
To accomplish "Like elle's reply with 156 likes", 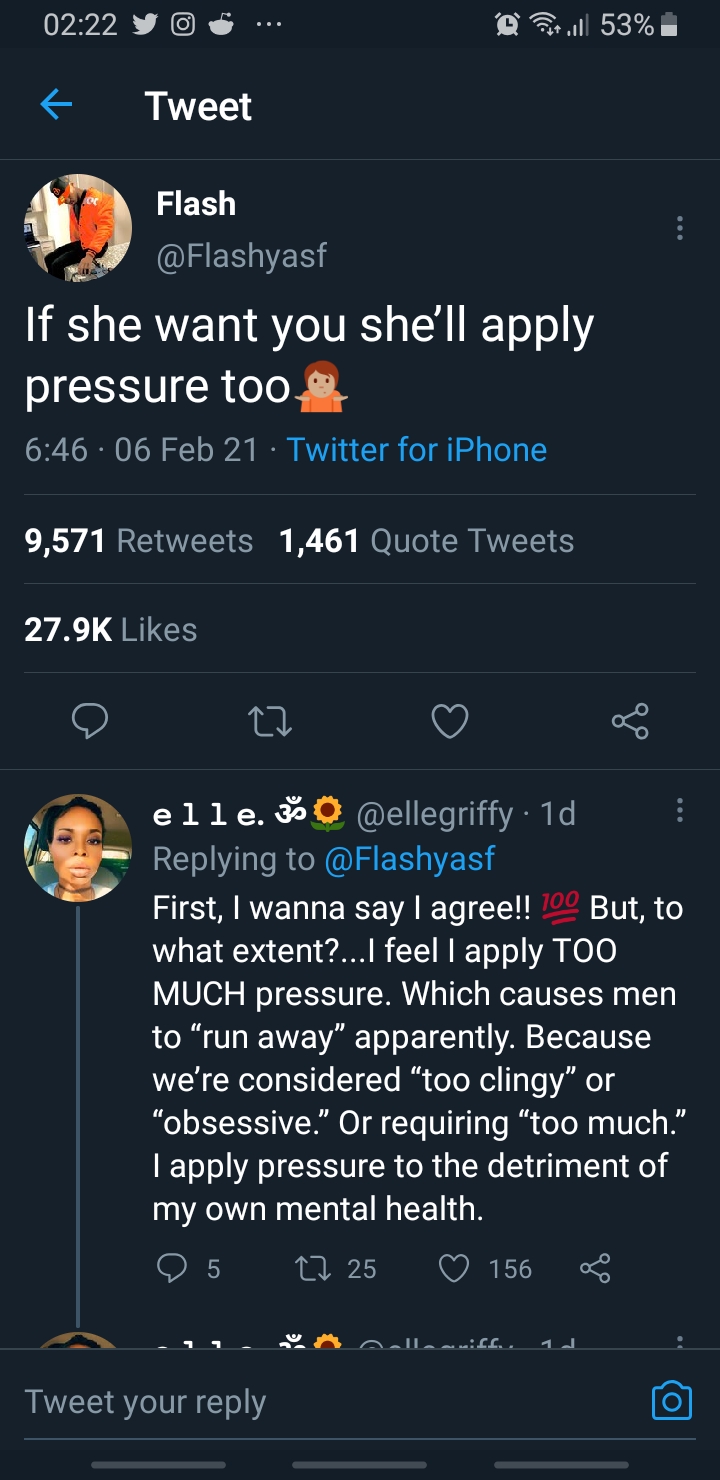I will 455,1269.
